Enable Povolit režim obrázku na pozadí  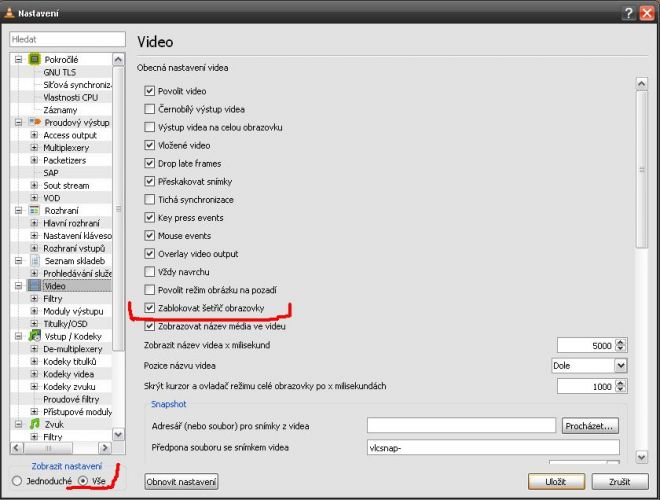[x=149, y=290]
